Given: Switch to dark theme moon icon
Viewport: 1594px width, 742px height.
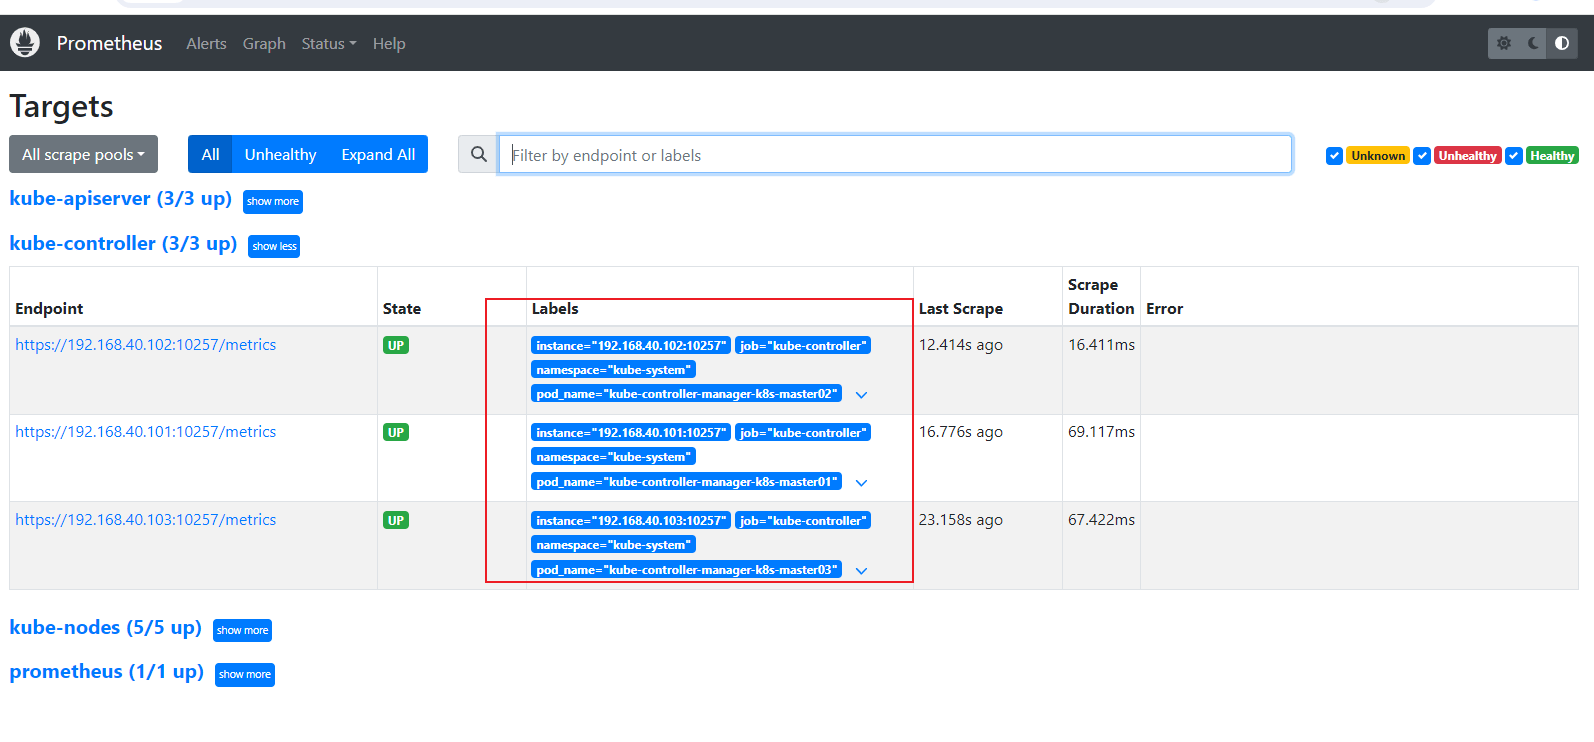Looking at the screenshot, I should tap(1533, 43).
